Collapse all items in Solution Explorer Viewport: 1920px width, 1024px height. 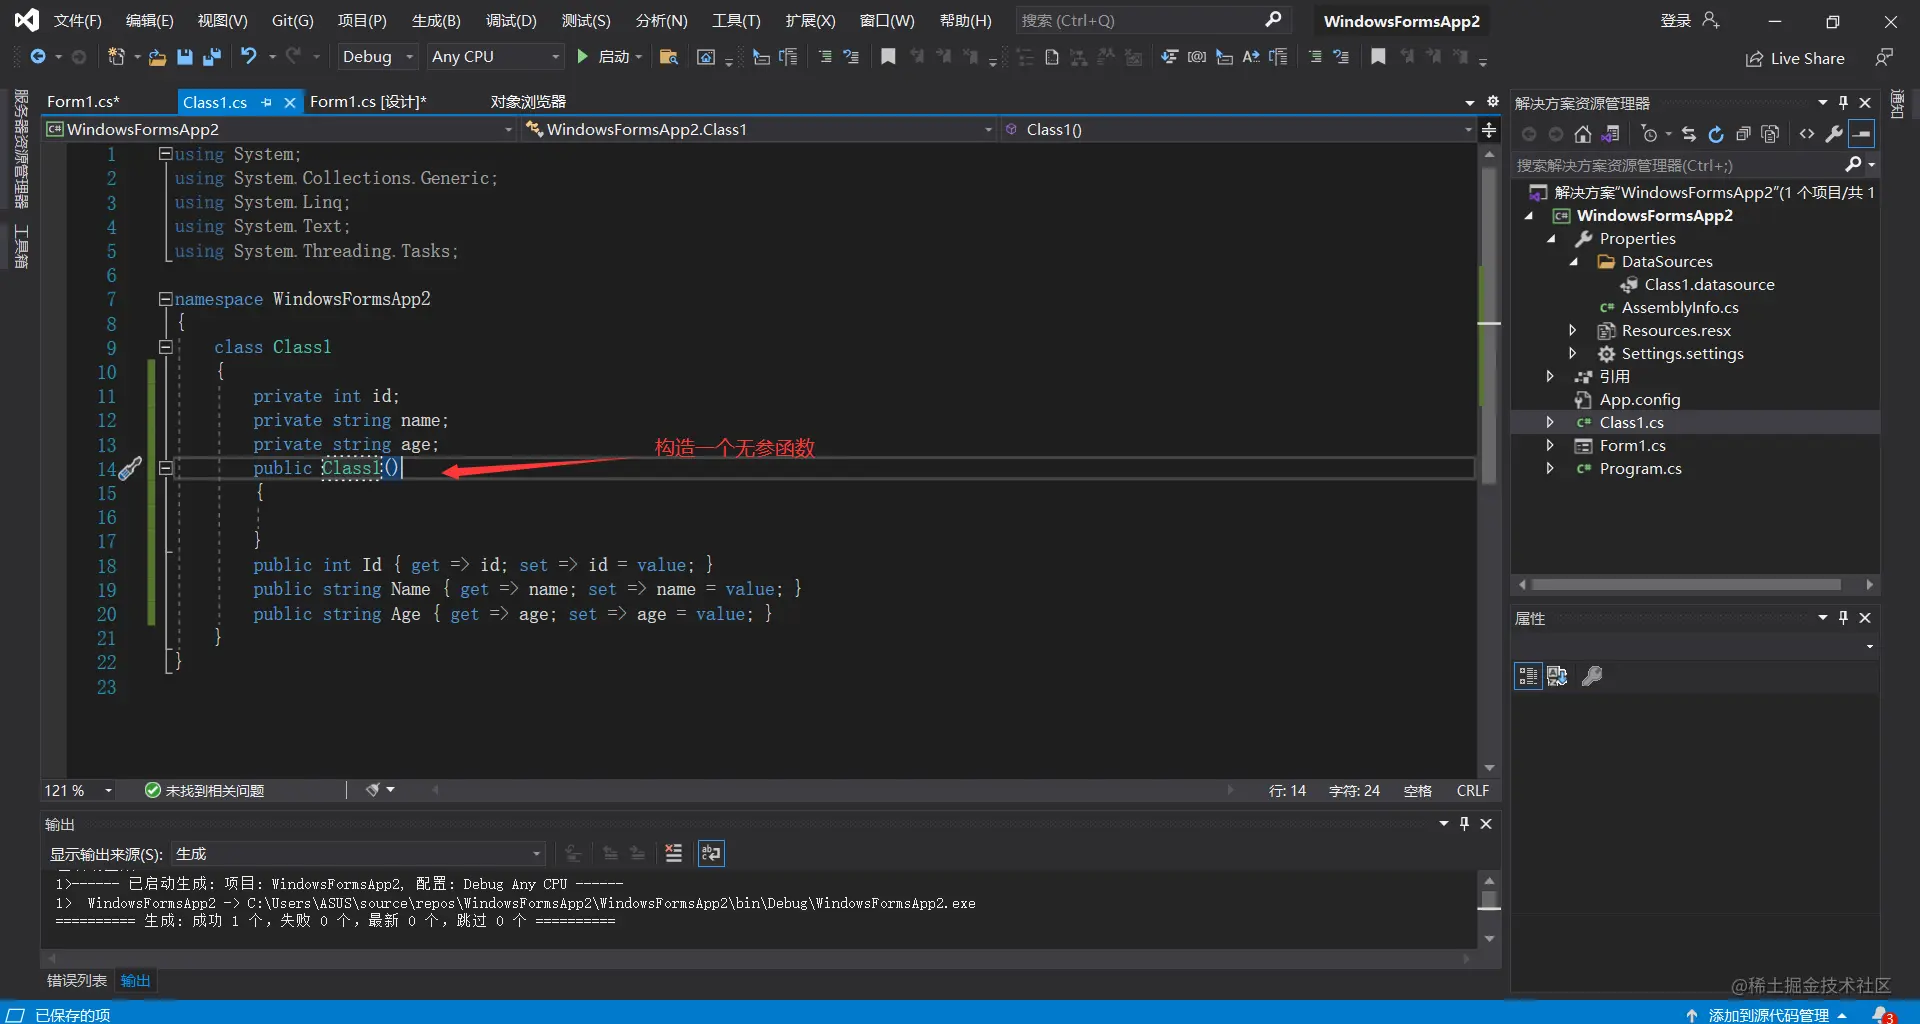click(x=1743, y=134)
